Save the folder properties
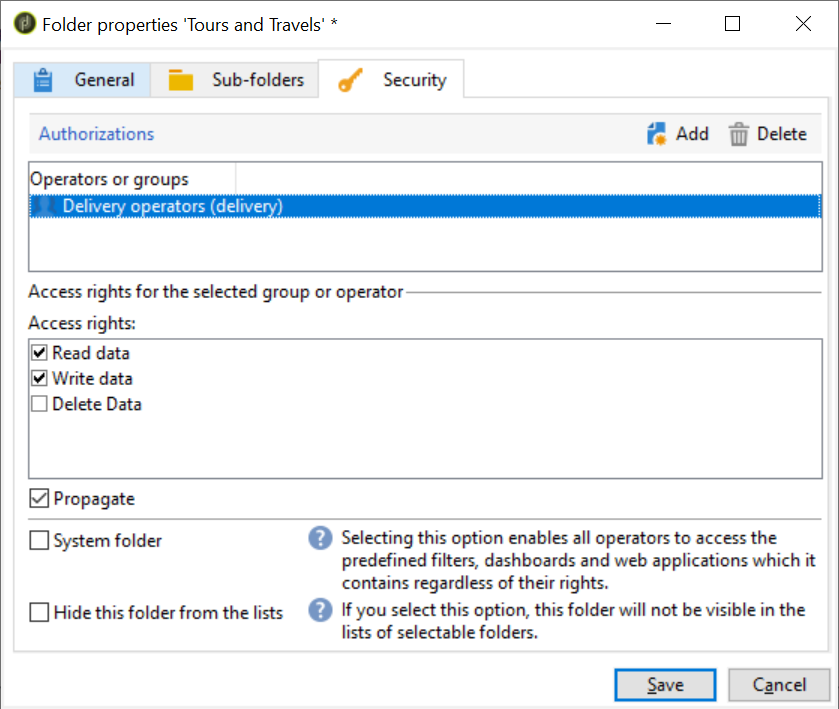This screenshot has width=839, height=709. tap(665, 685)
